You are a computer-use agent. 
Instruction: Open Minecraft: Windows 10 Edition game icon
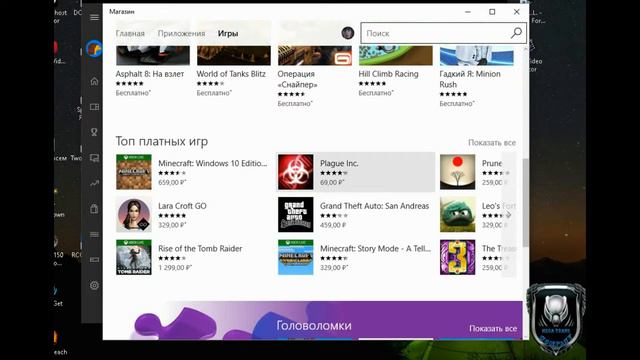[133, 172]
